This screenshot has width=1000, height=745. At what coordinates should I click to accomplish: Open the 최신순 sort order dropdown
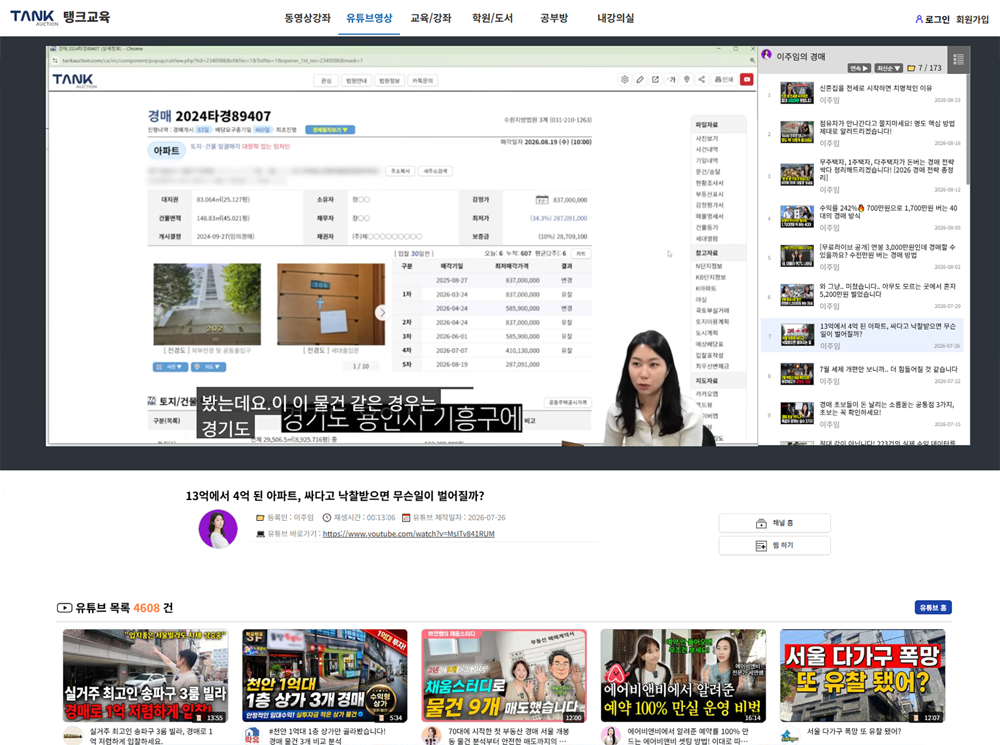click(x=888, y=68)
